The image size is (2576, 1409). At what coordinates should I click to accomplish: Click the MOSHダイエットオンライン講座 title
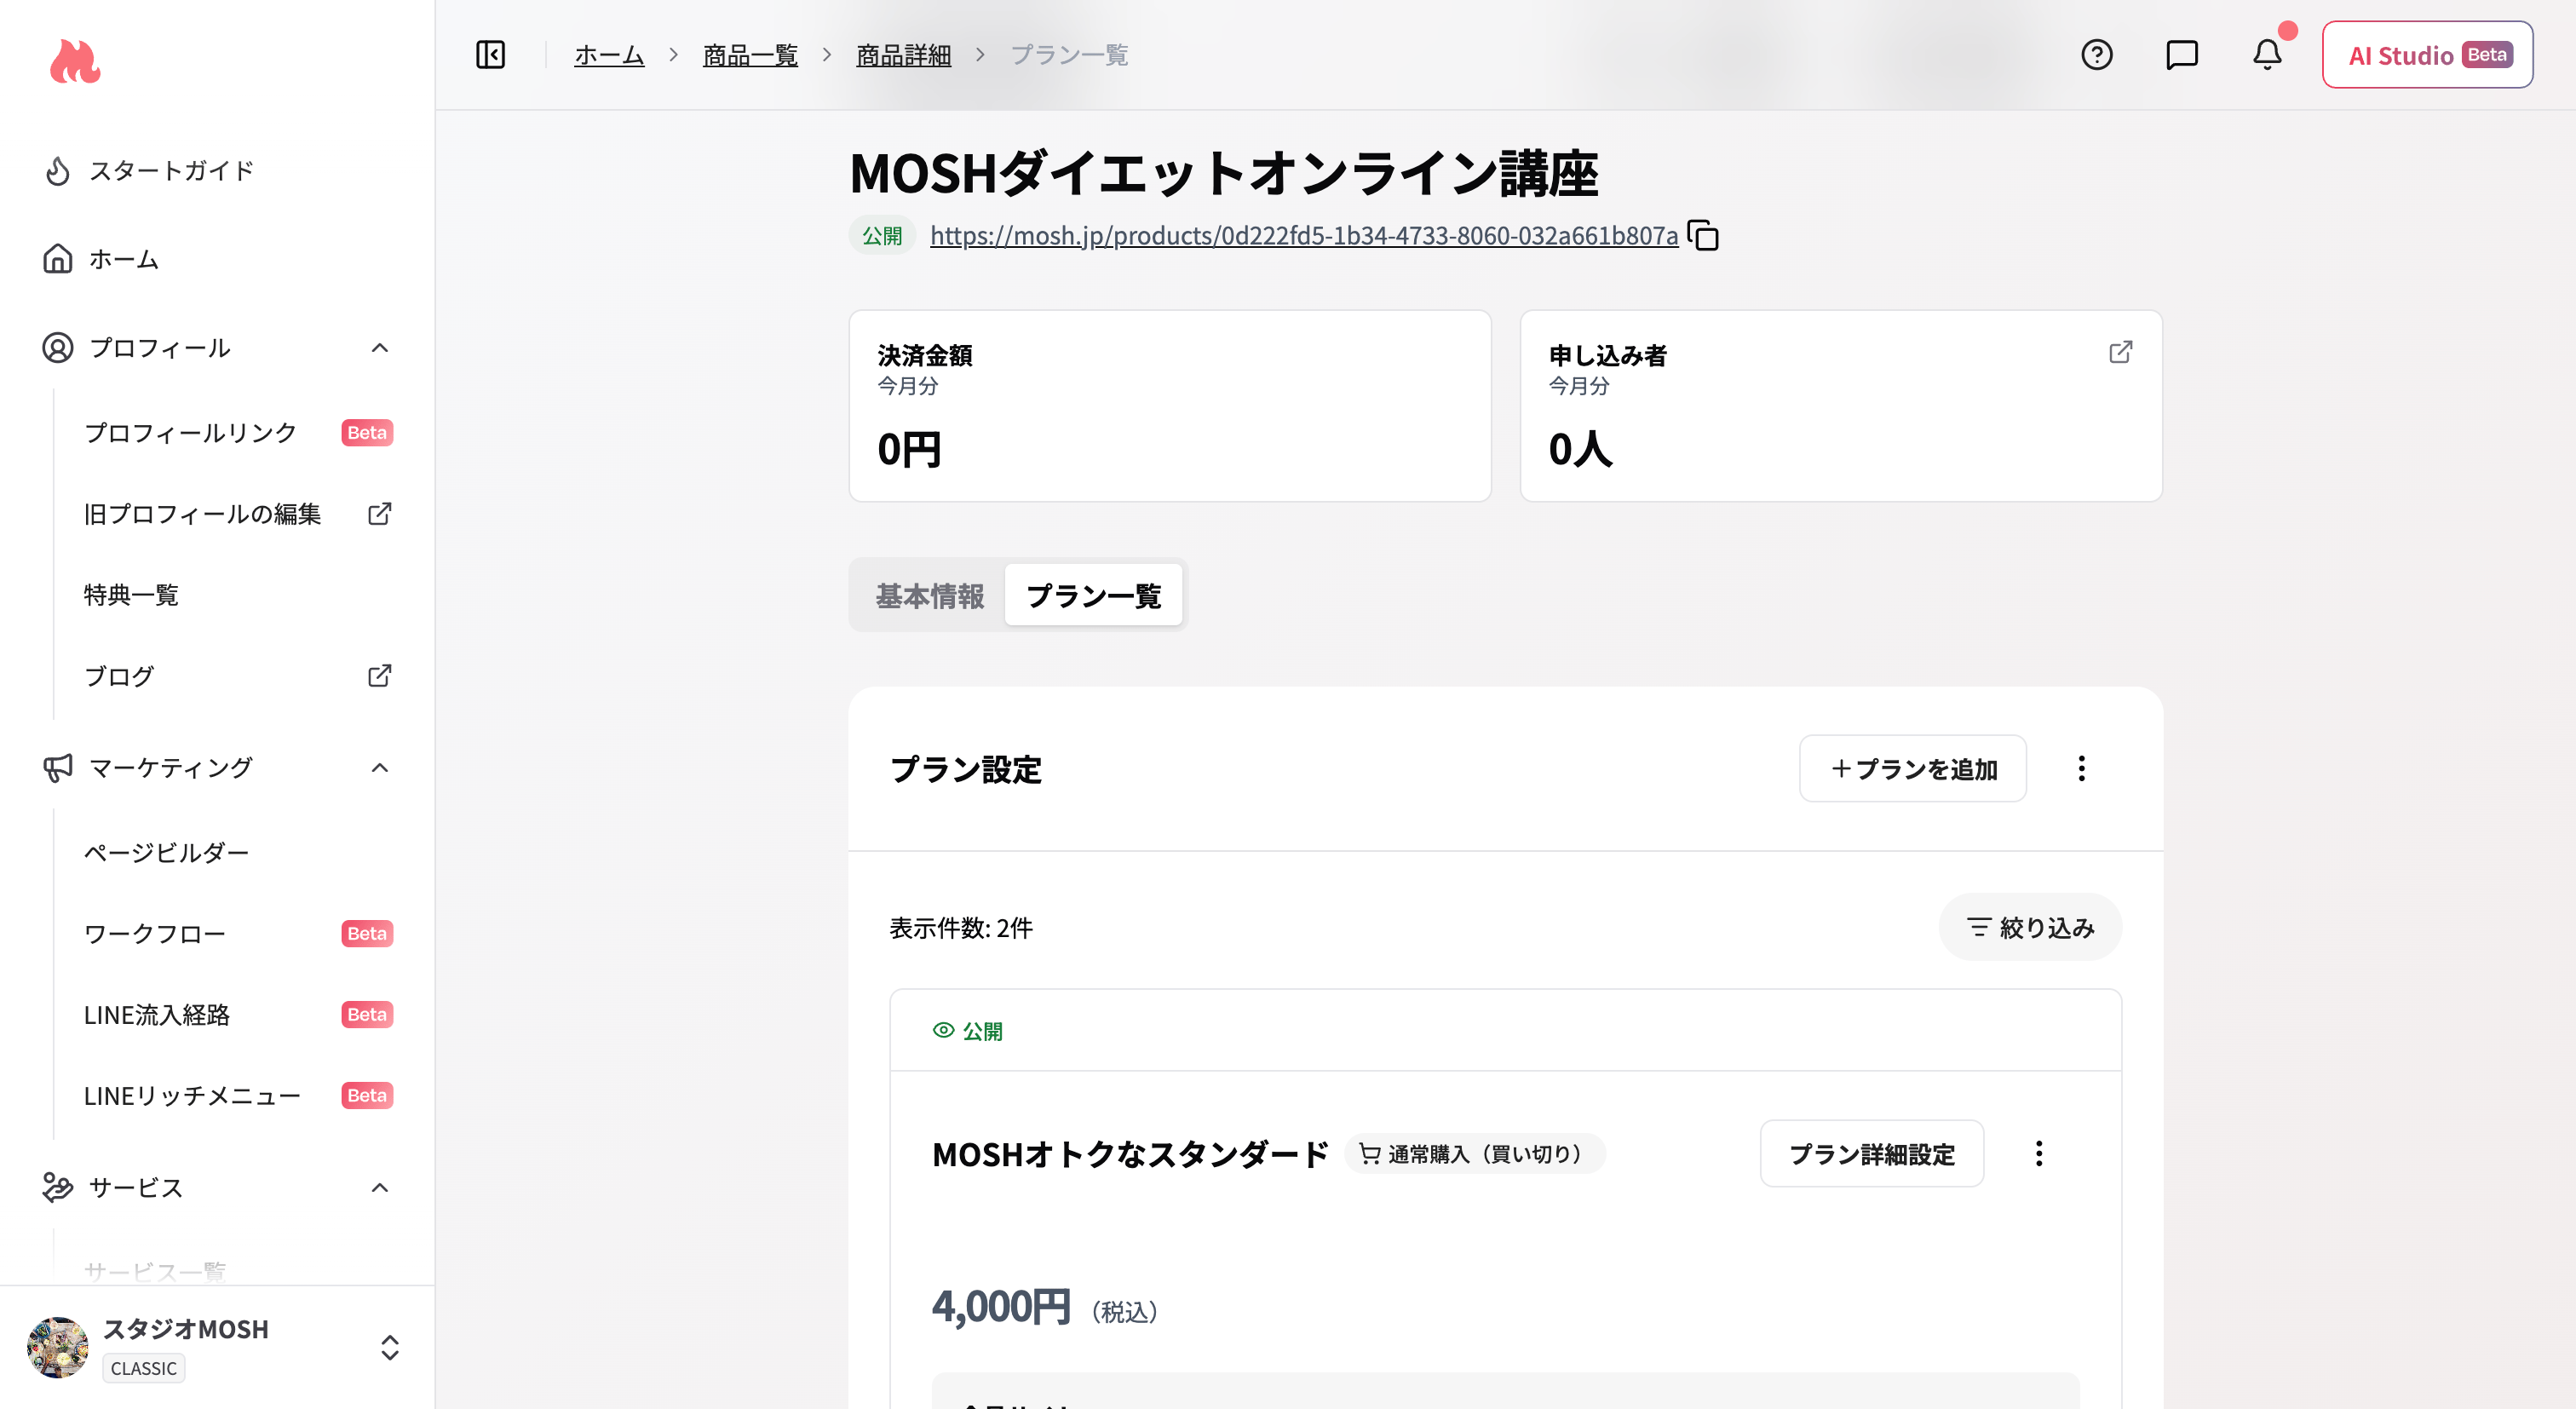point(1224,172)
